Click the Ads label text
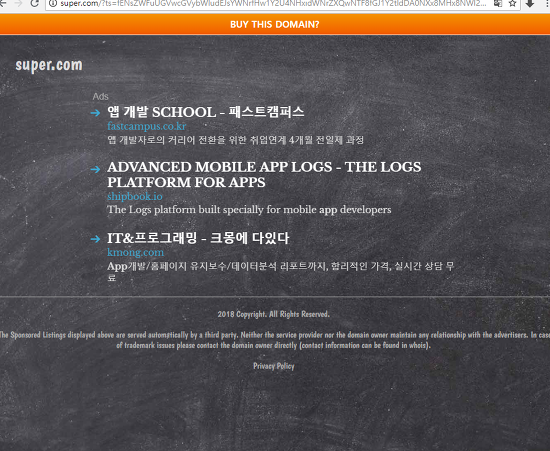This screenshot has width=550, height=451. tap(101, 96)
